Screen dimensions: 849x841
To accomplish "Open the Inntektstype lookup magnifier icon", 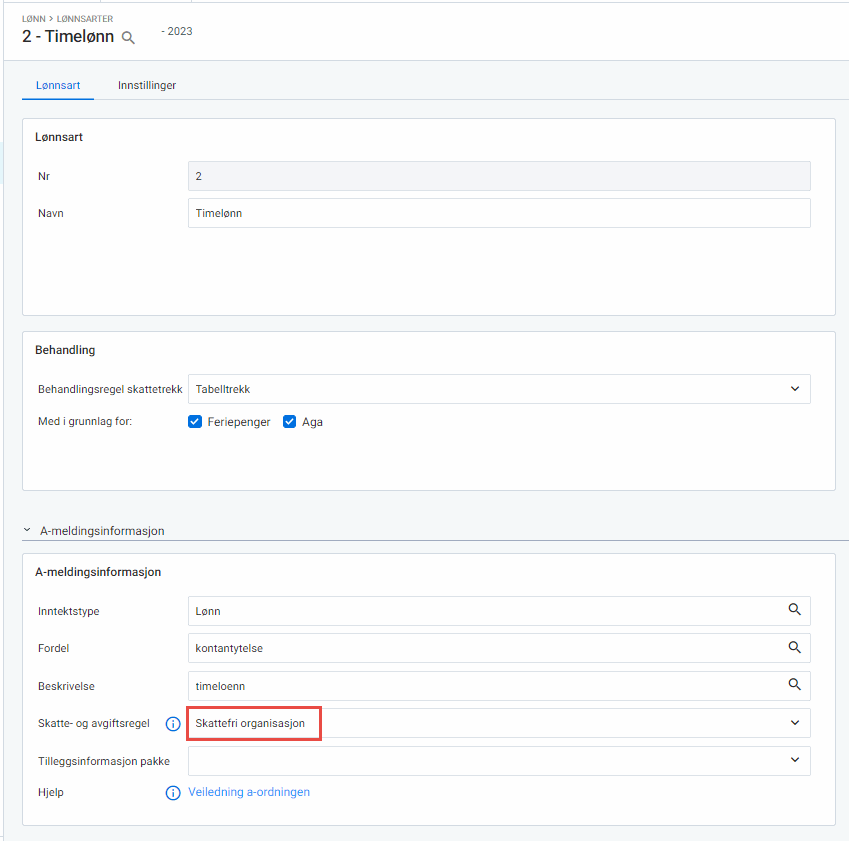I will click(x=794, y=610).
